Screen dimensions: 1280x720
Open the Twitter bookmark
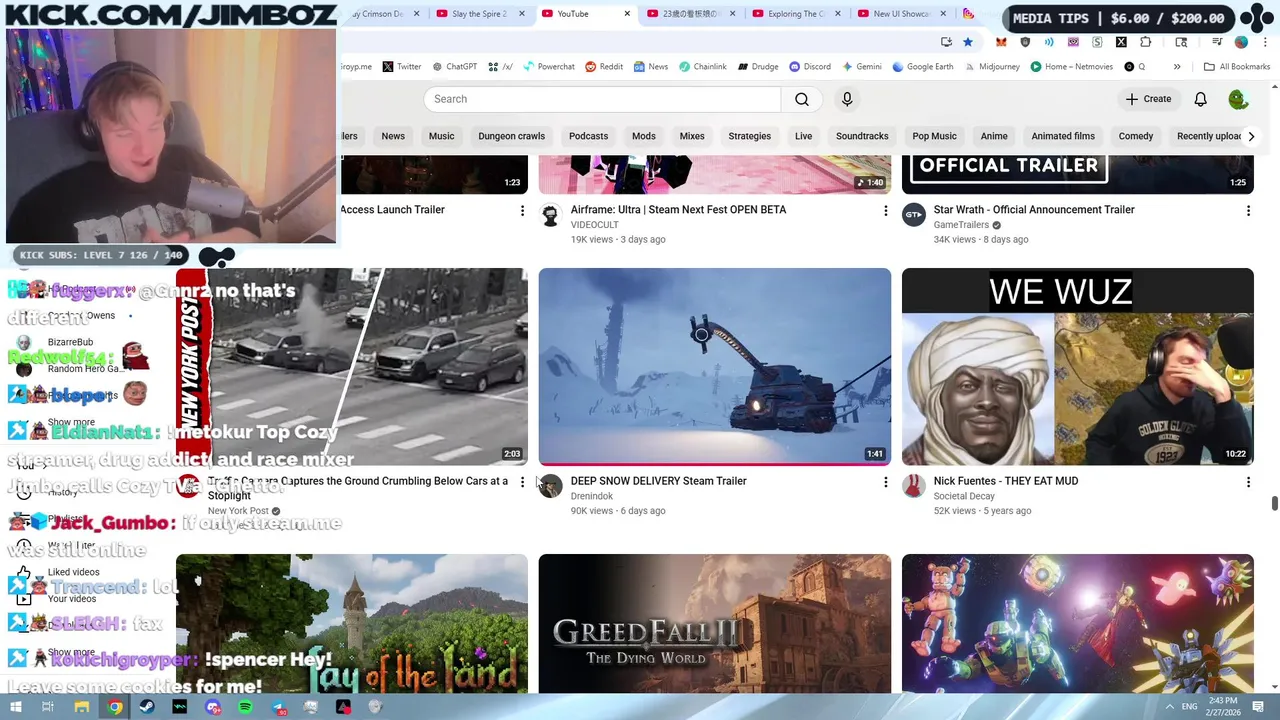click(x=402, y=67)
